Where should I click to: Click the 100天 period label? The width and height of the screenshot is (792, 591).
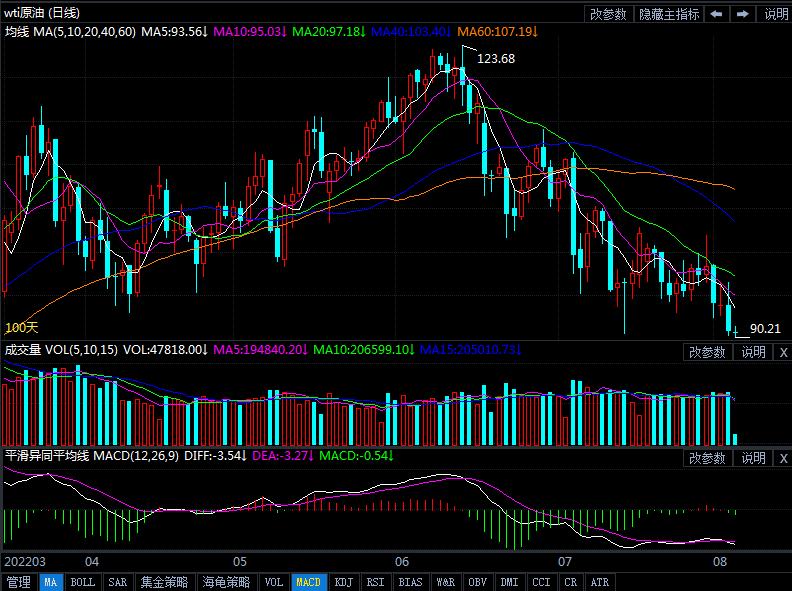tap(20, 328)
